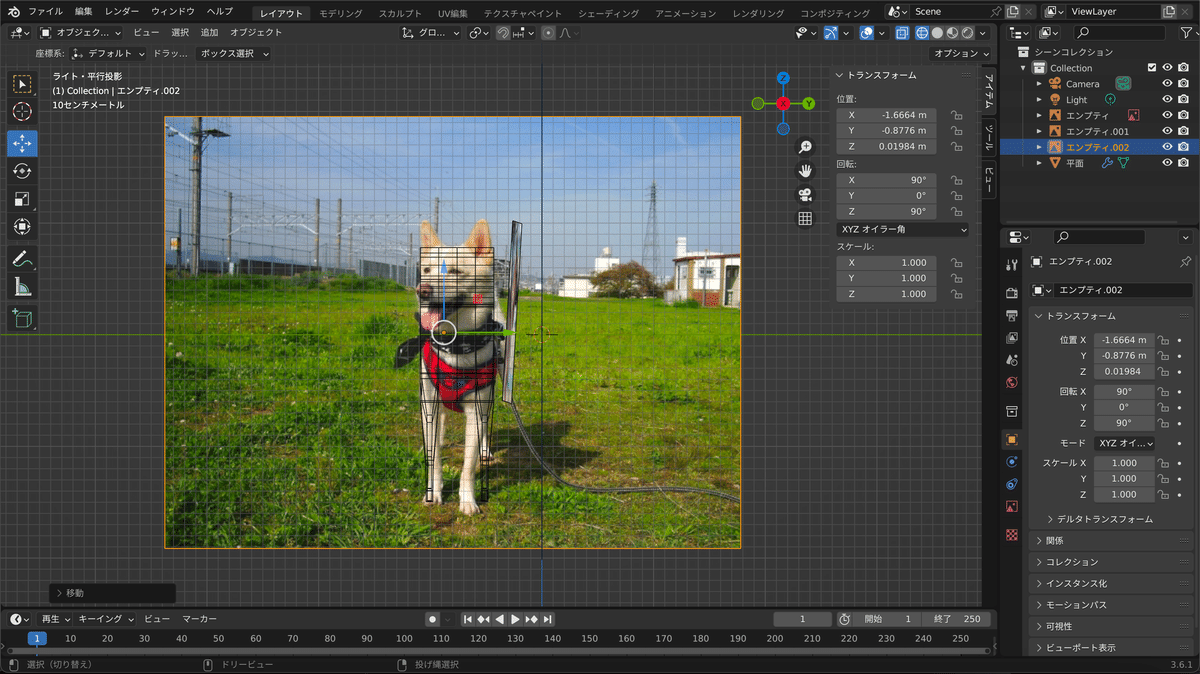Open the キーイング timeline menu
This screenshot has height=674, width=1200.
pyautogui.click(x=106, y=619)
